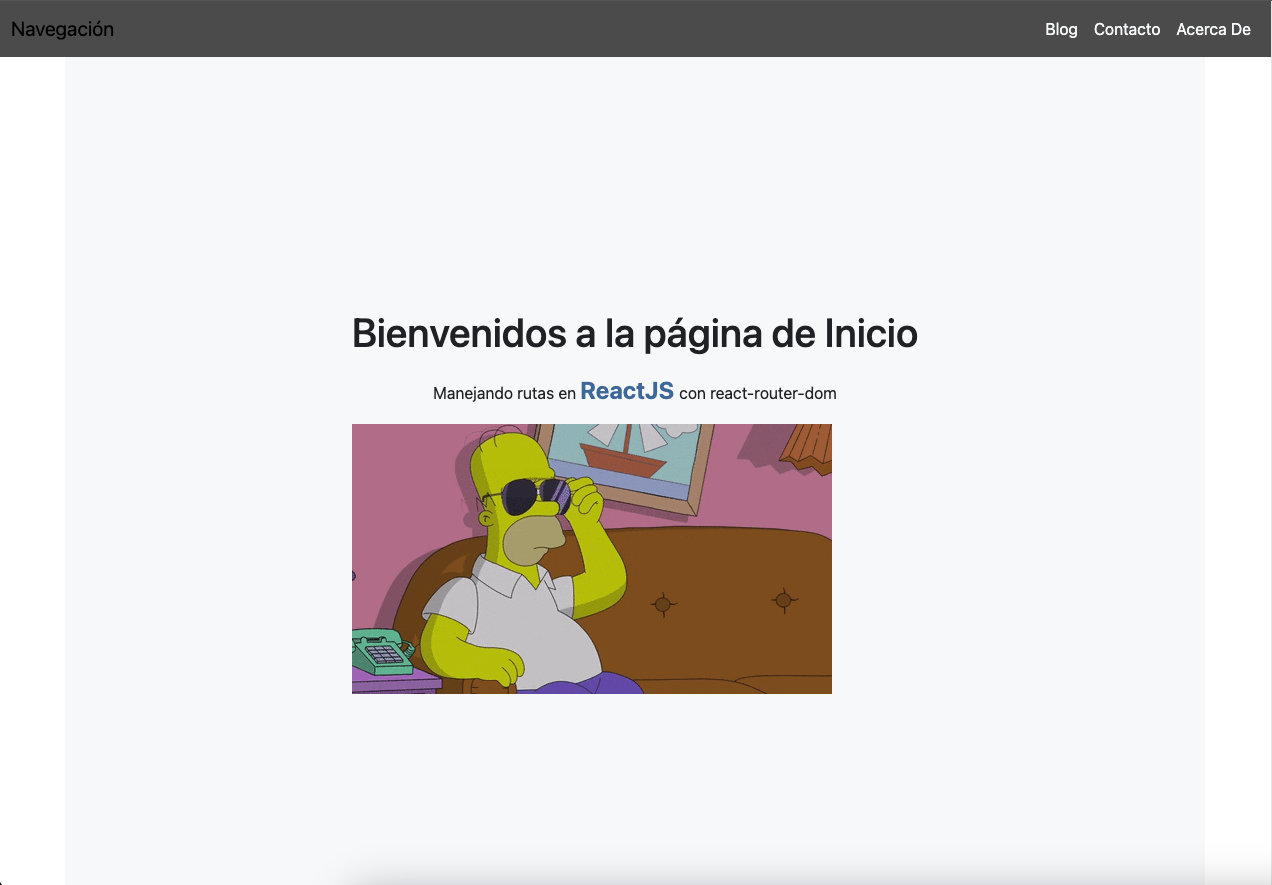Click the text 'Manejando rutas en'
Image resolution: width=1272 pixels, height=885 pixels.
(504, 394)
